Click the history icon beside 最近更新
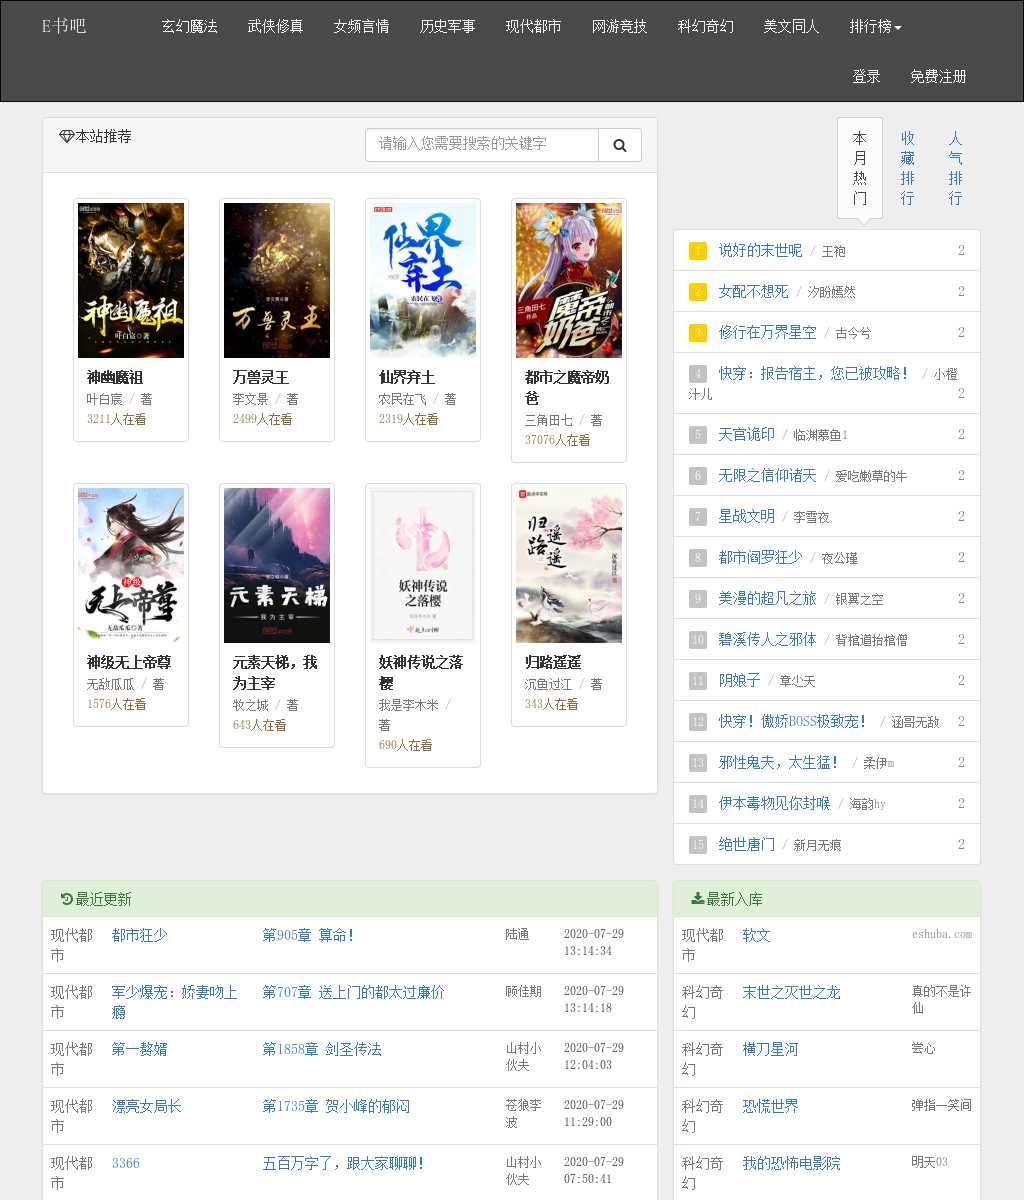Viewport: 1024px width, 1200px height. (66, 899)
